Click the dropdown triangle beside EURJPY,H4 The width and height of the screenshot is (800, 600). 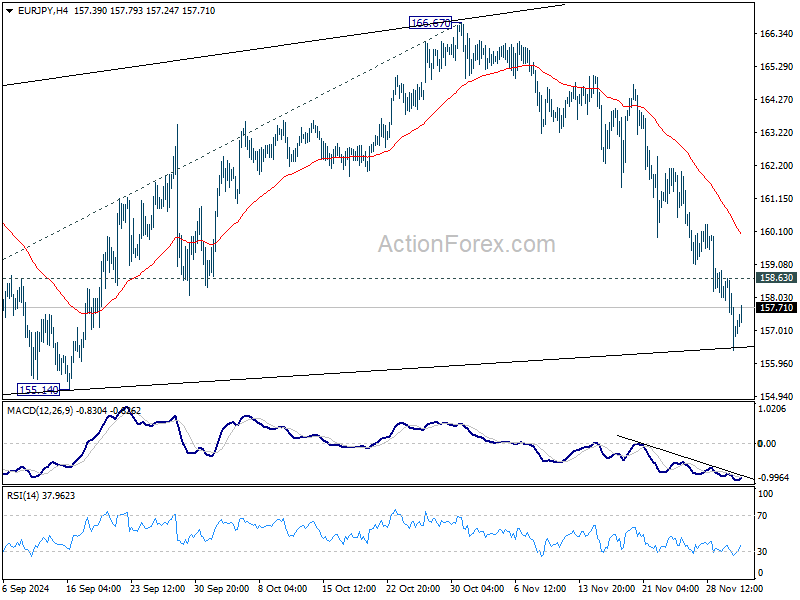10,11
